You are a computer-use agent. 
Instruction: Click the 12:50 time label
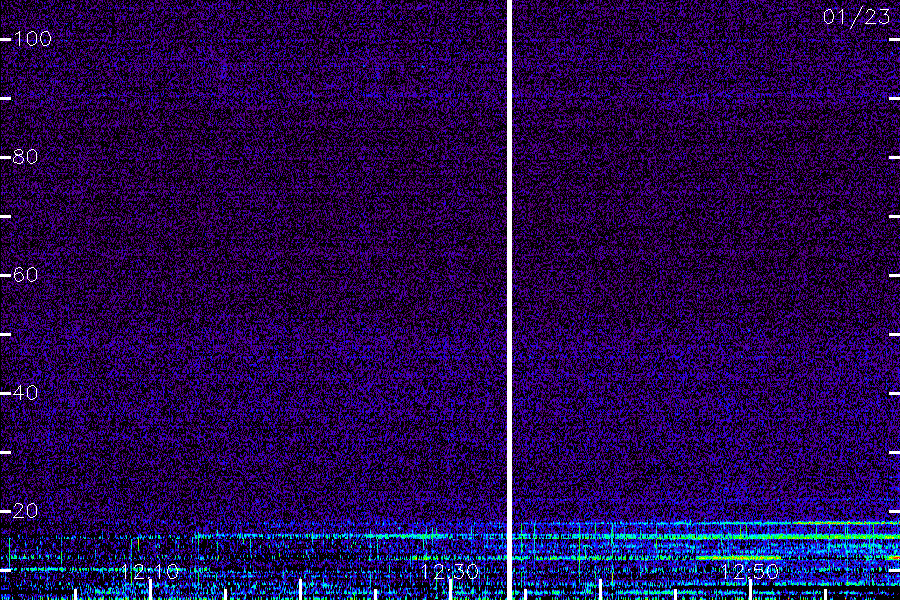(x=749, y=571)
